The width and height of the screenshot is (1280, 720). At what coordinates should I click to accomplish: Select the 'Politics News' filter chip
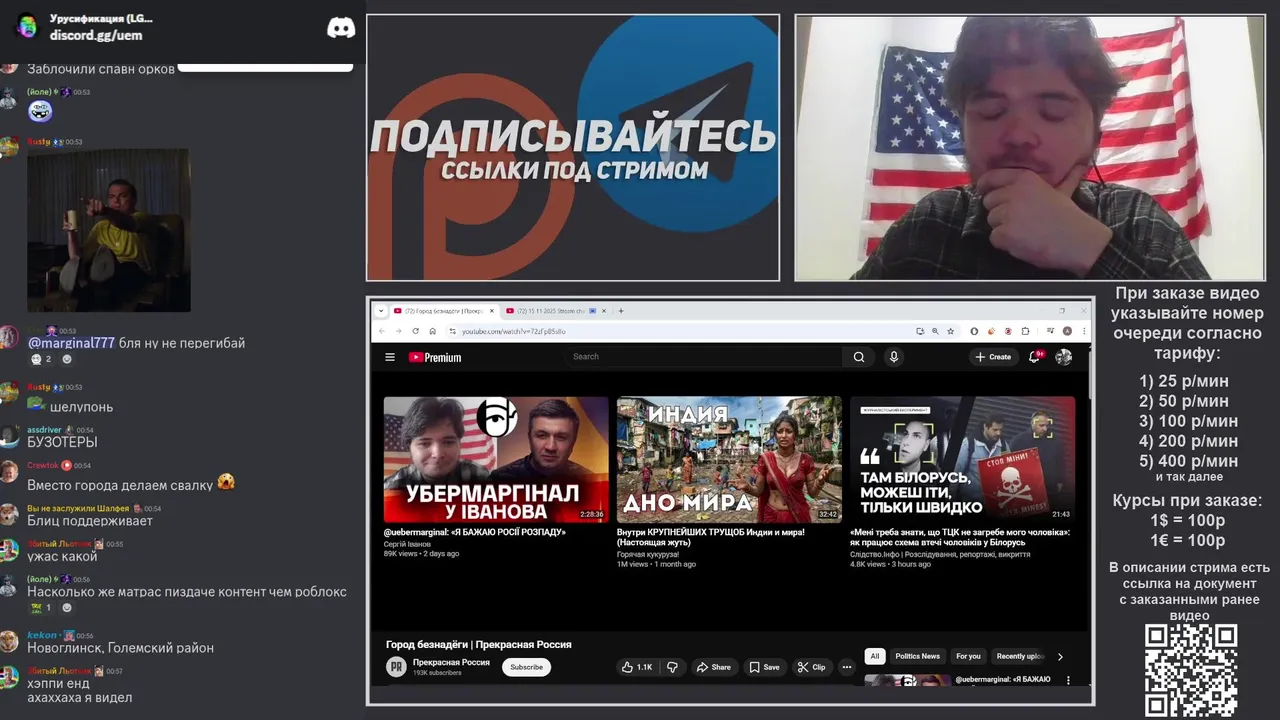coord(917,656)
